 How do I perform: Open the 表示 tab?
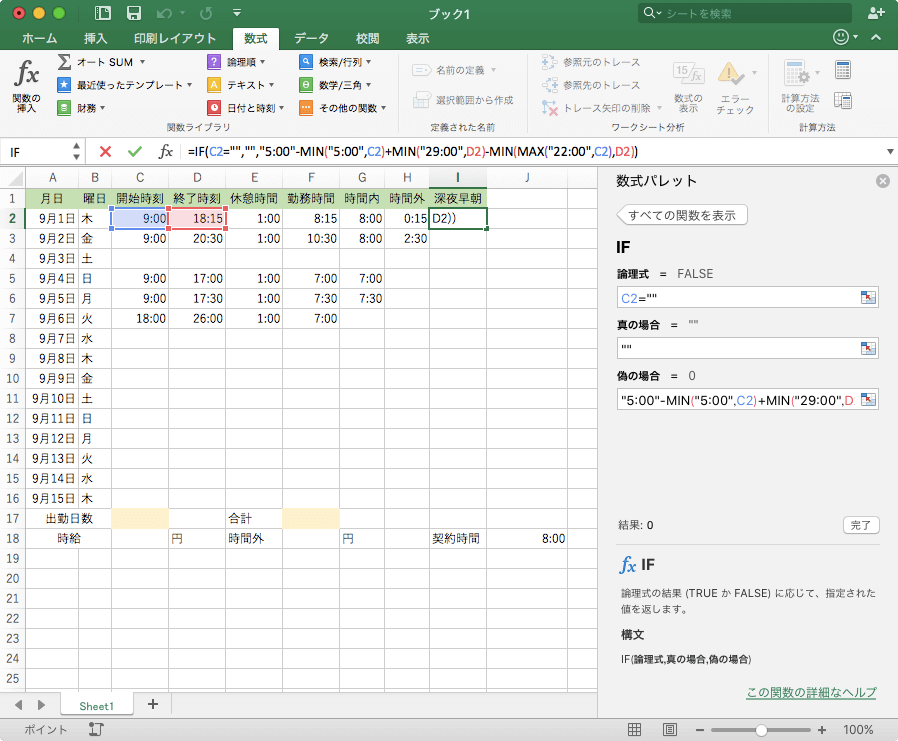pos(418,38)
